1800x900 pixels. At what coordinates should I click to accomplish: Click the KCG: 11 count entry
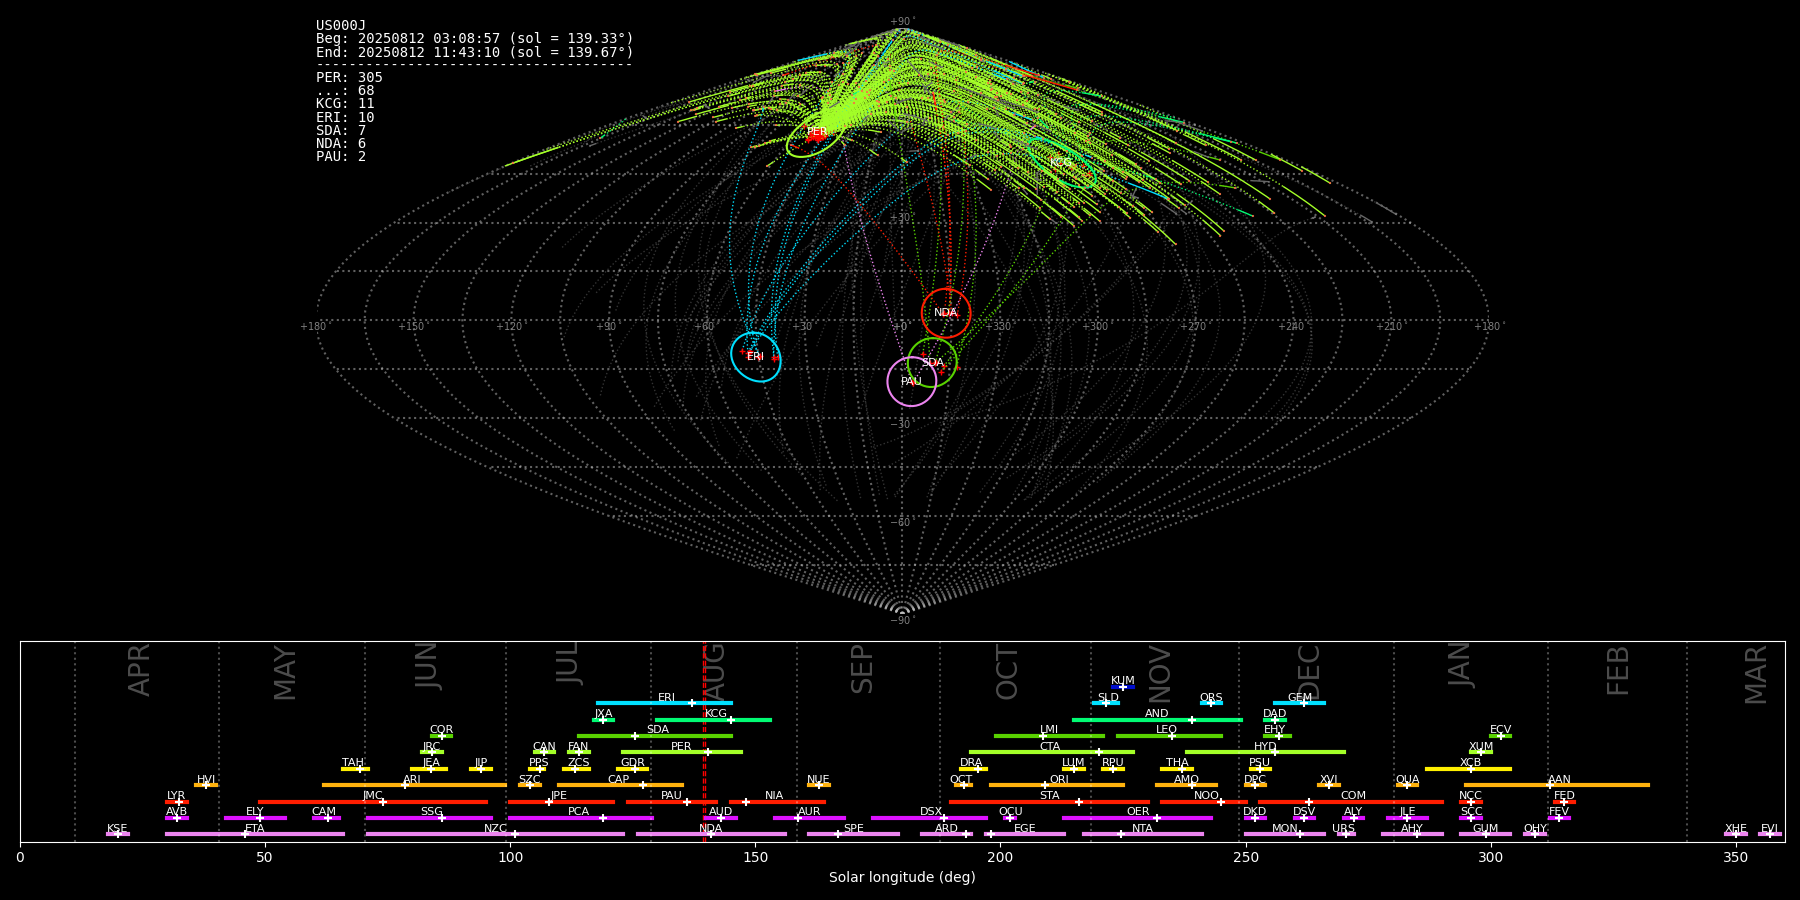click(345, 104)
